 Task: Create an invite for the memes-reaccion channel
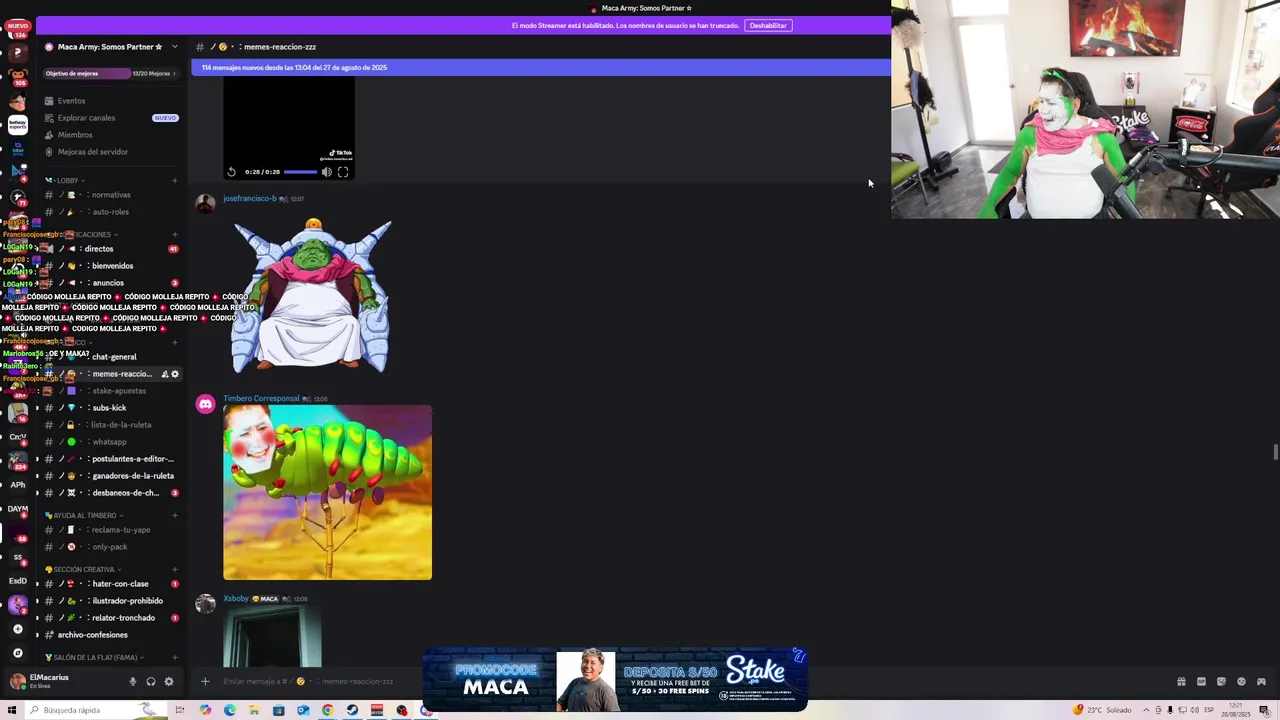point(165,374)
